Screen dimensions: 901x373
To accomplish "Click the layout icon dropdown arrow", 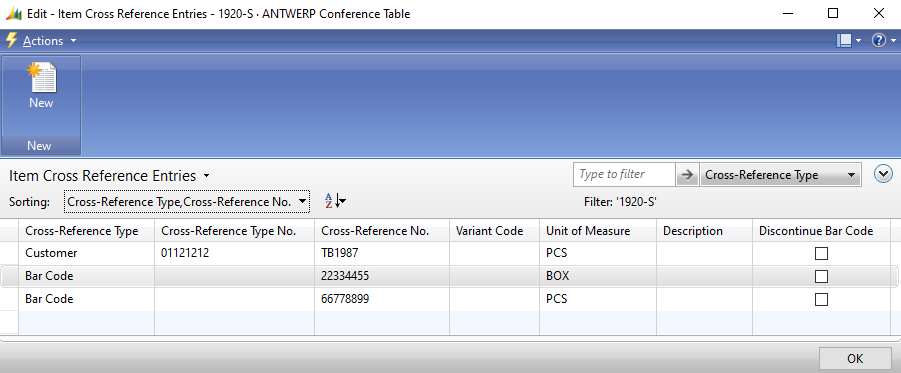I will pyautogui.click(x=858, y=41).
